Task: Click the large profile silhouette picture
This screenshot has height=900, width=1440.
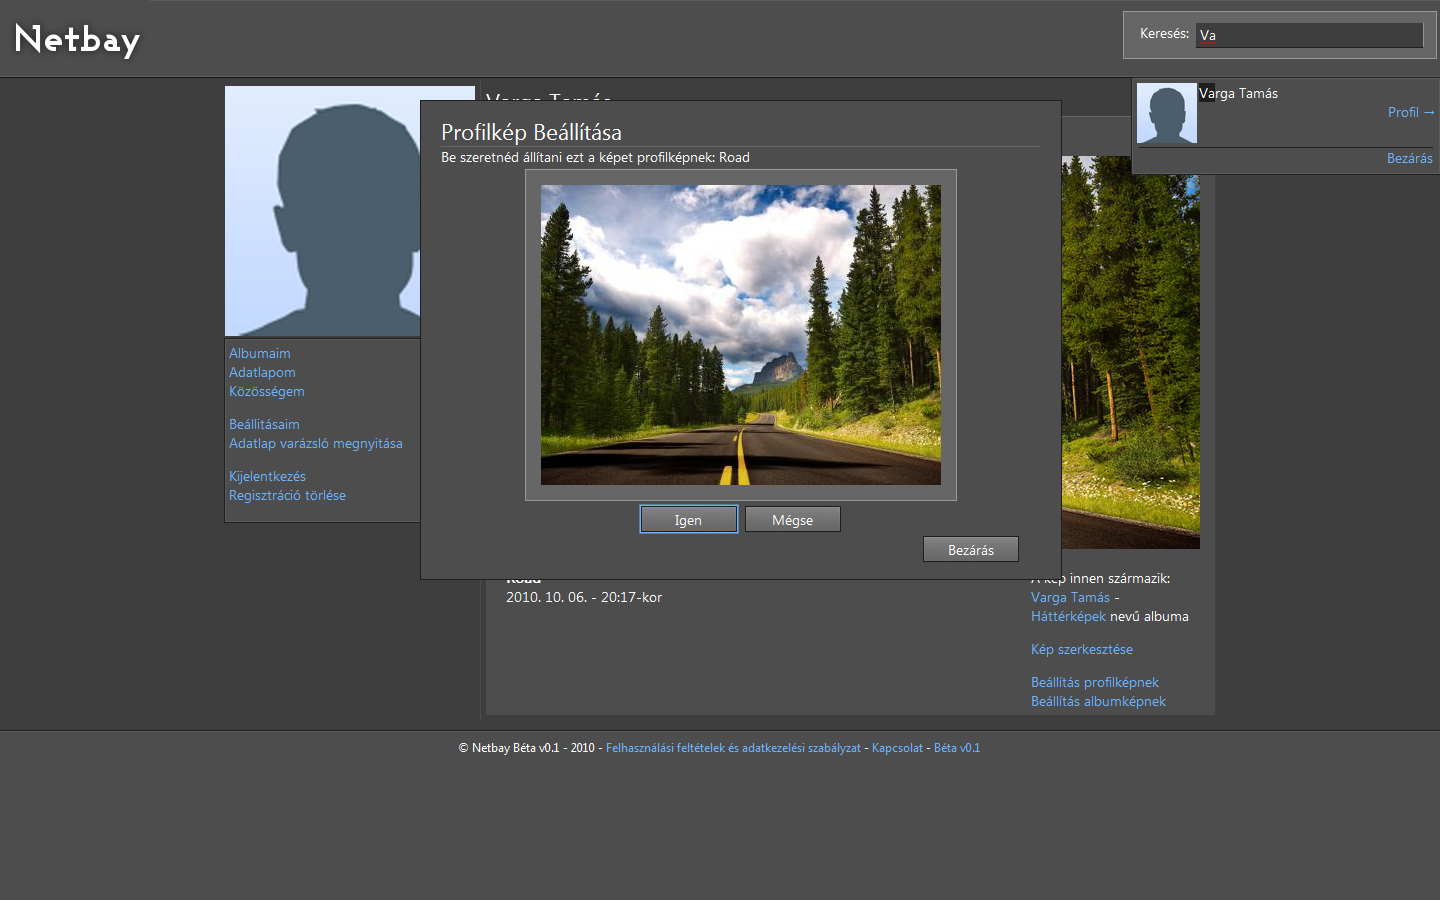Action: click(321, 211)
